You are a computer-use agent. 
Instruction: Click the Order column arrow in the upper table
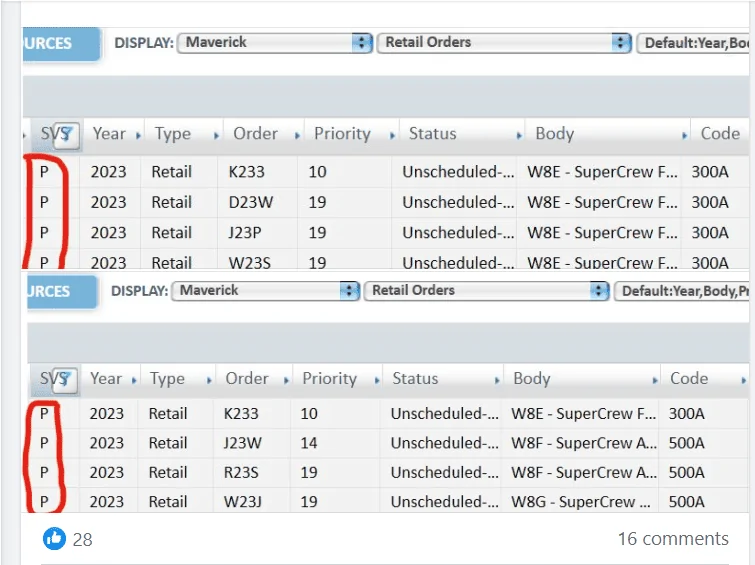point(297,136)
